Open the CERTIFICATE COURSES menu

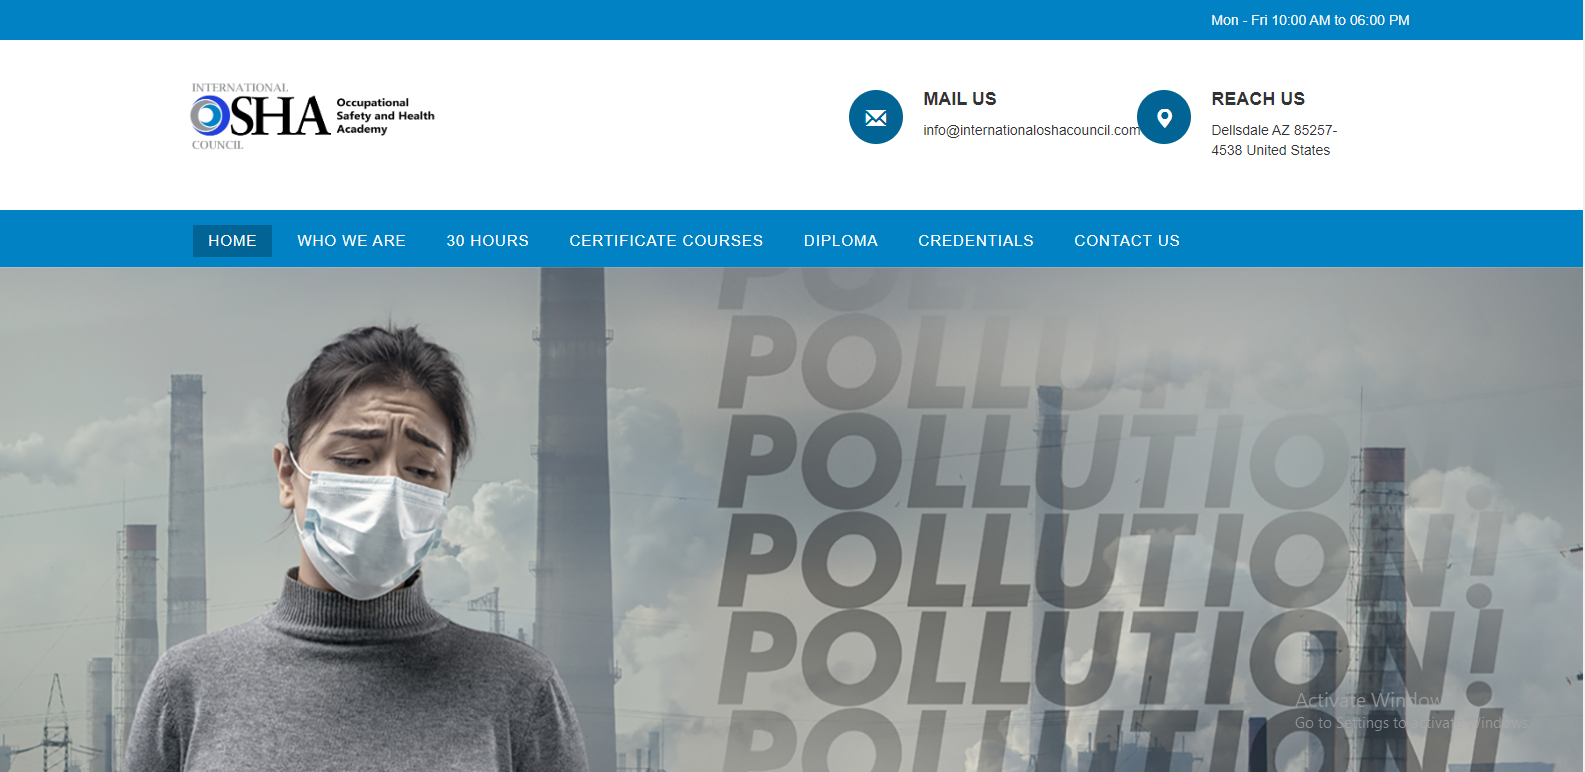[x=666, y=241]
